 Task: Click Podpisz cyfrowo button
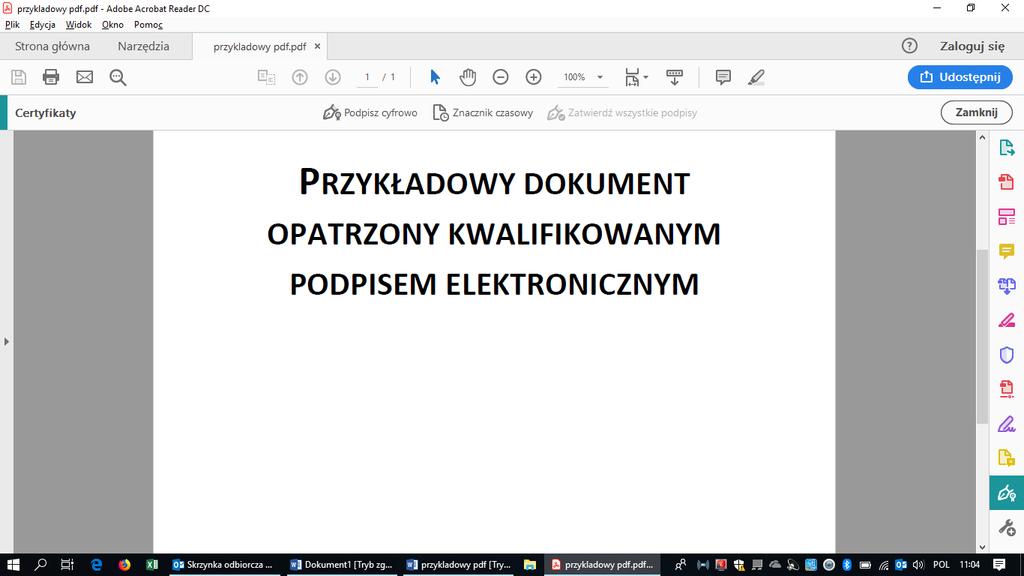[370, 113]
